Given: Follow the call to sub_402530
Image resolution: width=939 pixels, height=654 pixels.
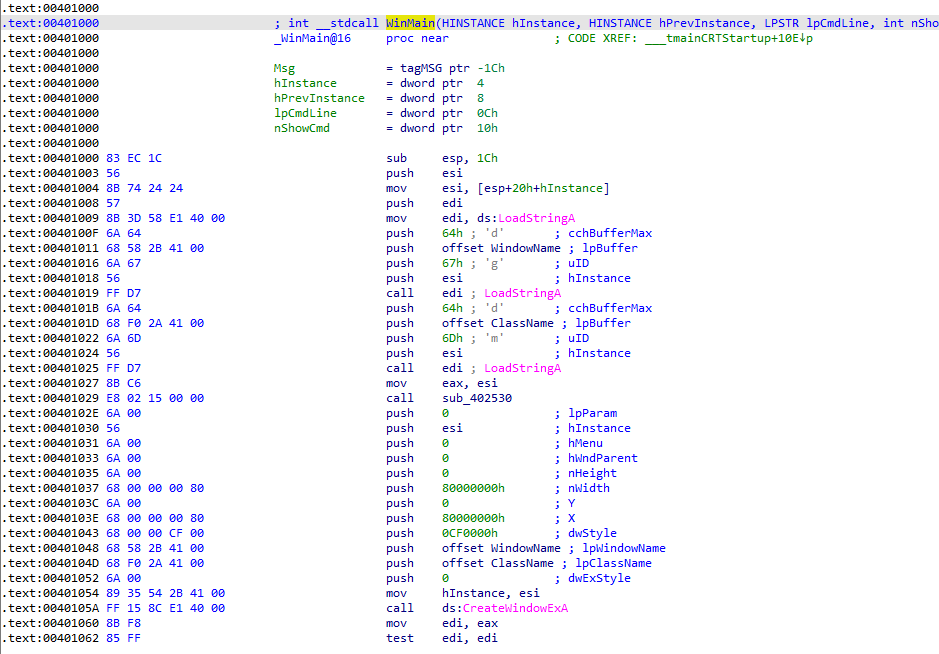Looking at the screenshot, I should click(477, 398).
